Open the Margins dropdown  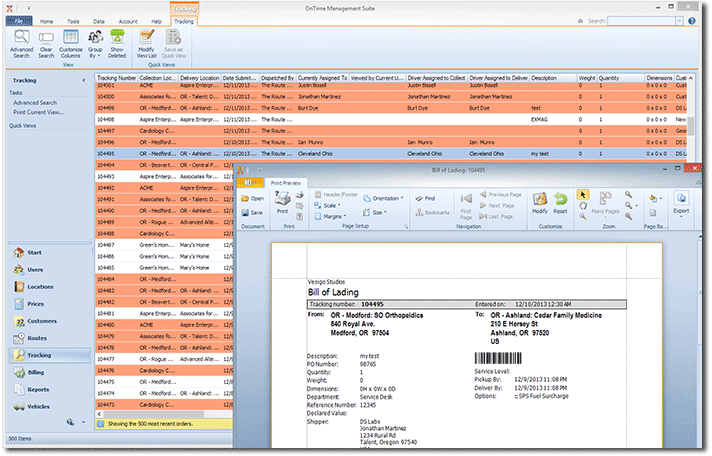pyautogui.click(x=330, y=217)
